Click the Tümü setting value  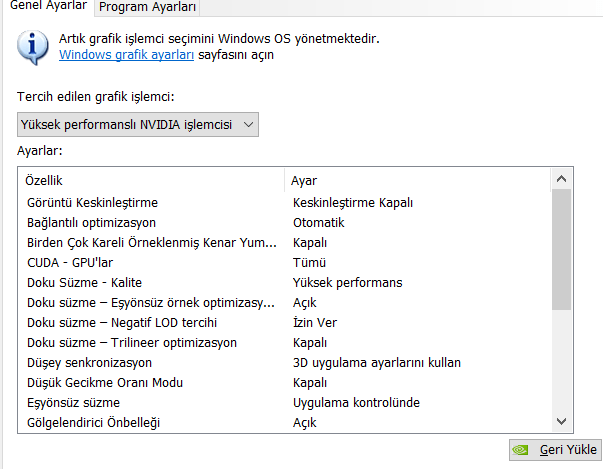point(309,263)
